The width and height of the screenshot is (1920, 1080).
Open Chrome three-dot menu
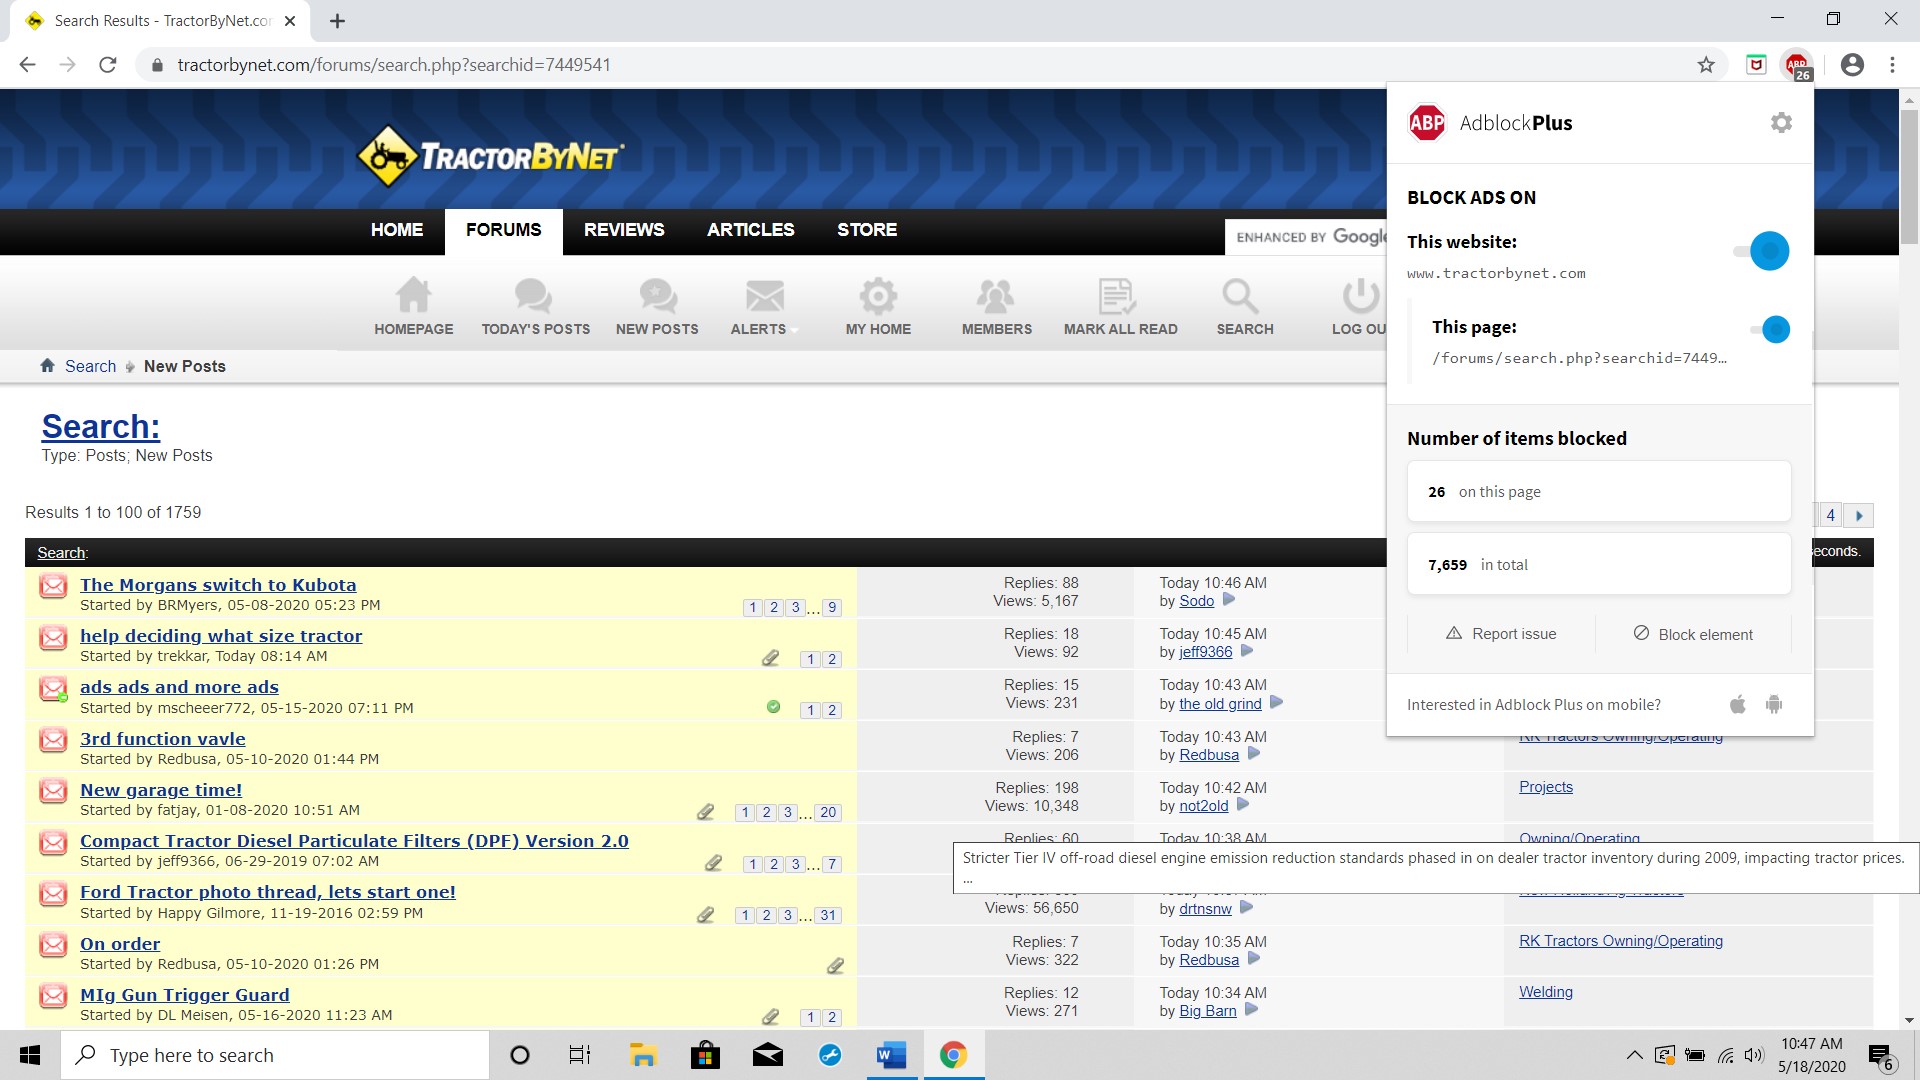coord(1892,65)
